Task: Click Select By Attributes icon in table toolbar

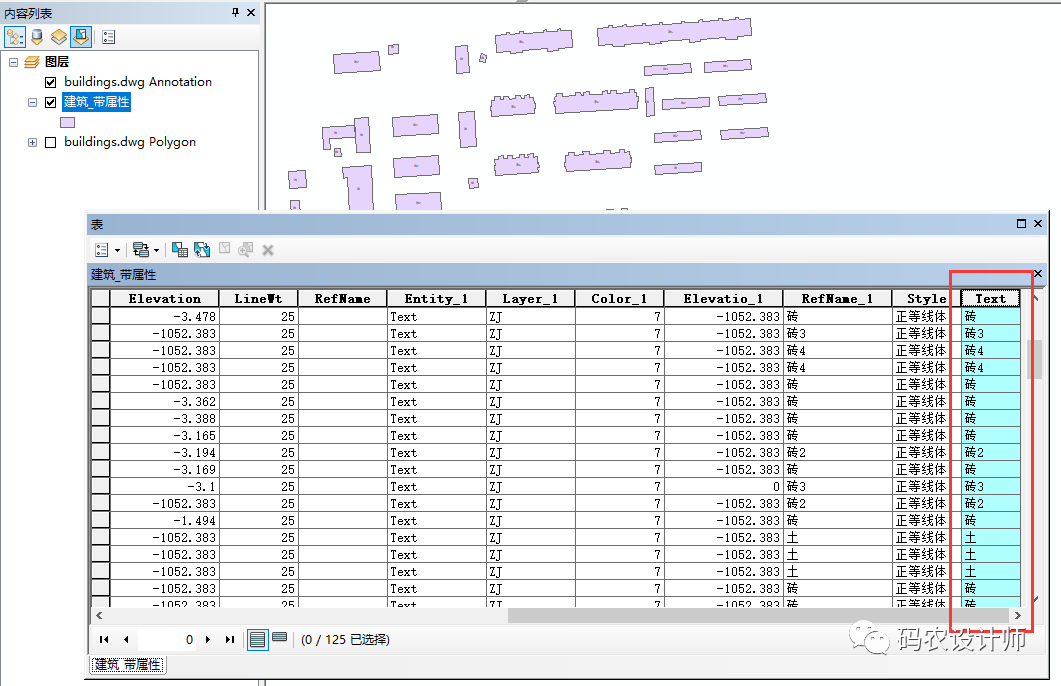Action: (x=180, y=250)
